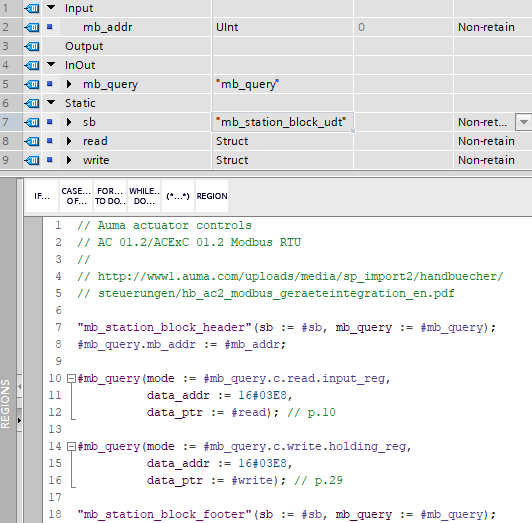The height and width of the screenshot is (523, 532).
Task: Click input_reg mode on line 10
Action: coord(354,378)
